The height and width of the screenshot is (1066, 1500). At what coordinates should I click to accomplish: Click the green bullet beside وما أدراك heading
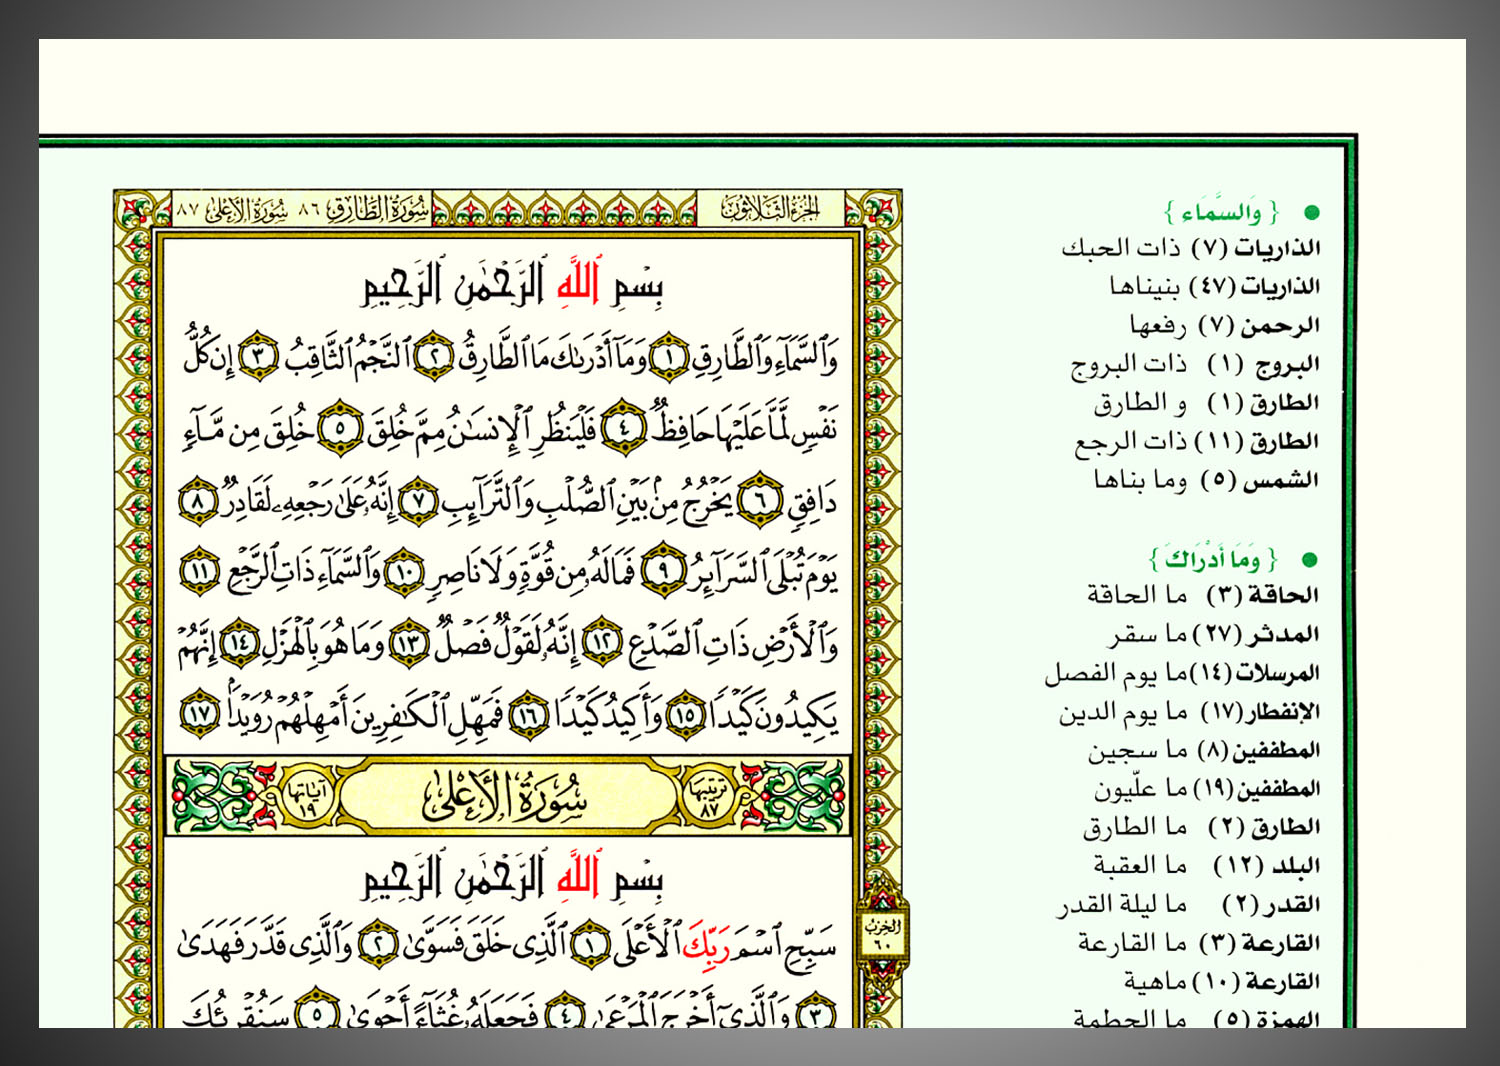[1311, 560]
